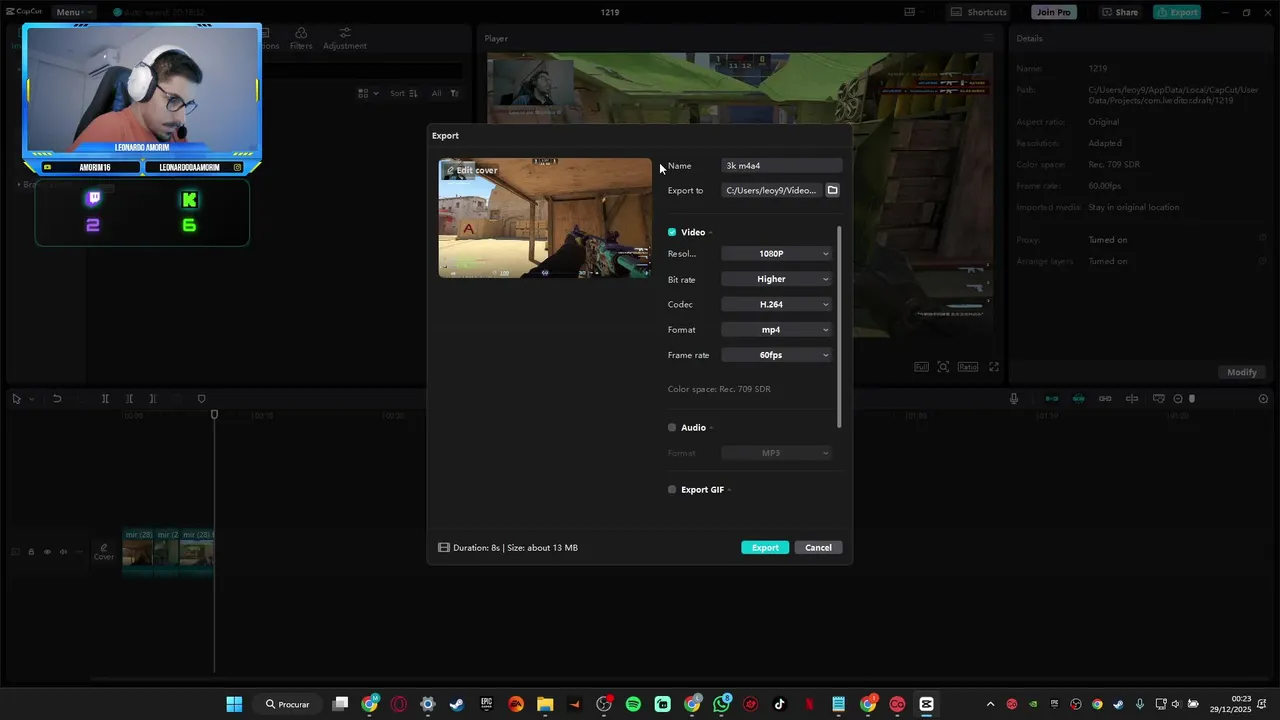Toggle the main track magnet icon

(x=1052, y=399)
